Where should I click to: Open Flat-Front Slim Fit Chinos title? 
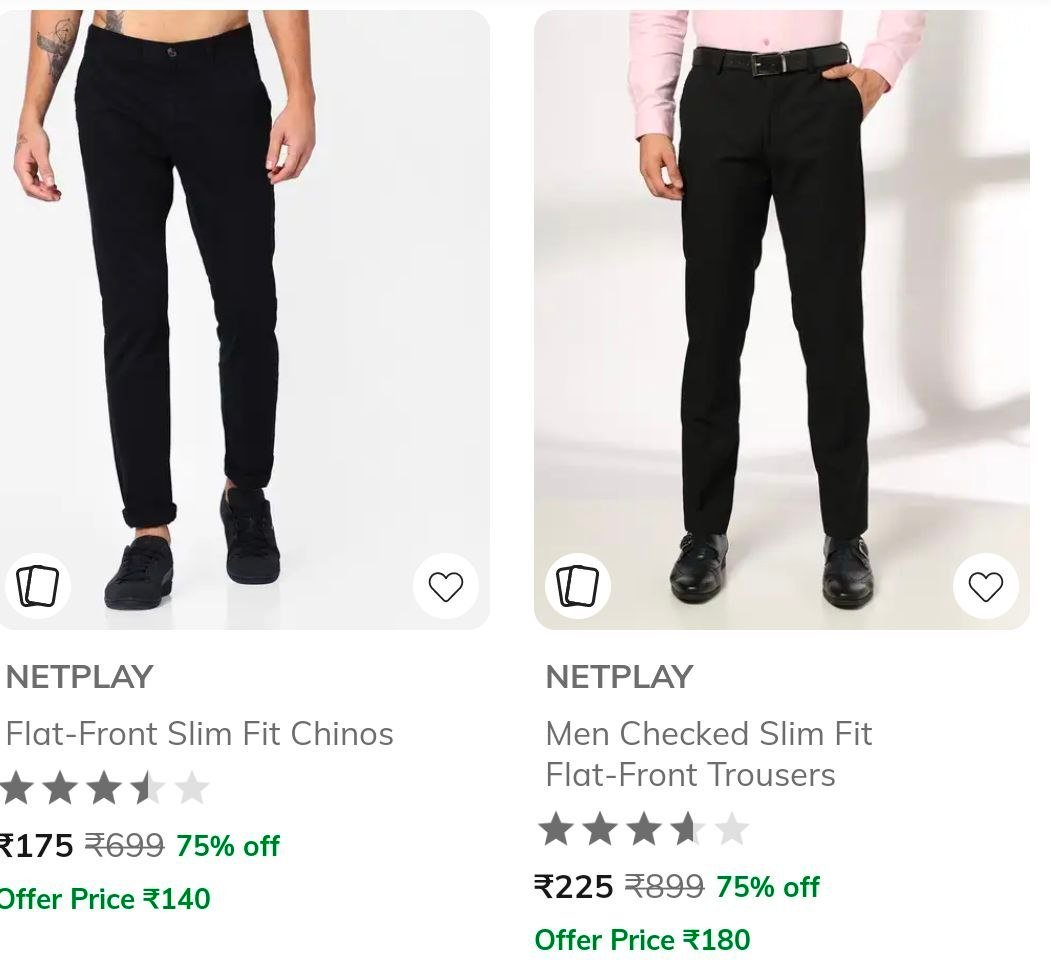point(200,733)
